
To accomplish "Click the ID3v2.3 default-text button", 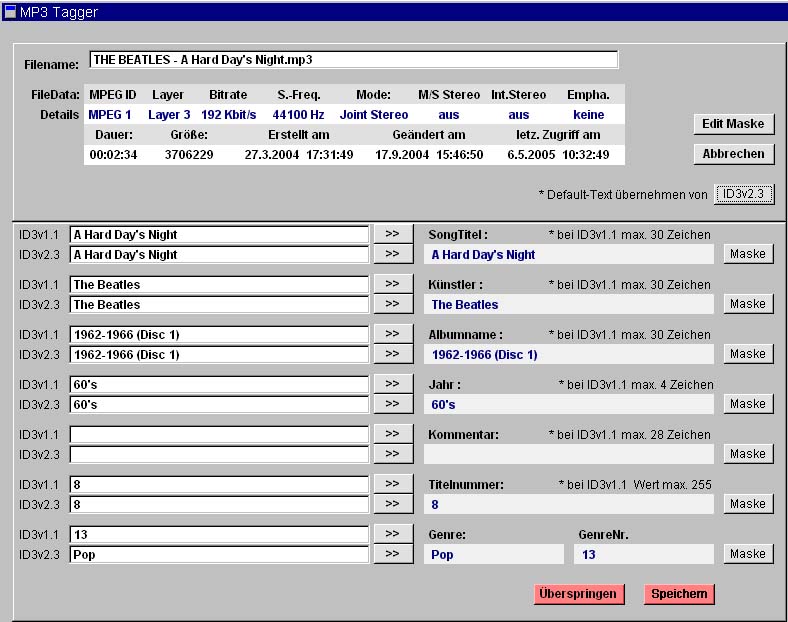I will [744, 194].
